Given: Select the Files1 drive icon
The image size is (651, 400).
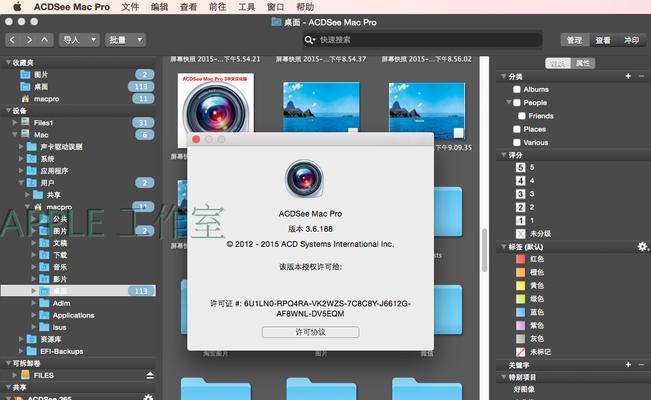Looking at the screenshot, I should point(25,123).
